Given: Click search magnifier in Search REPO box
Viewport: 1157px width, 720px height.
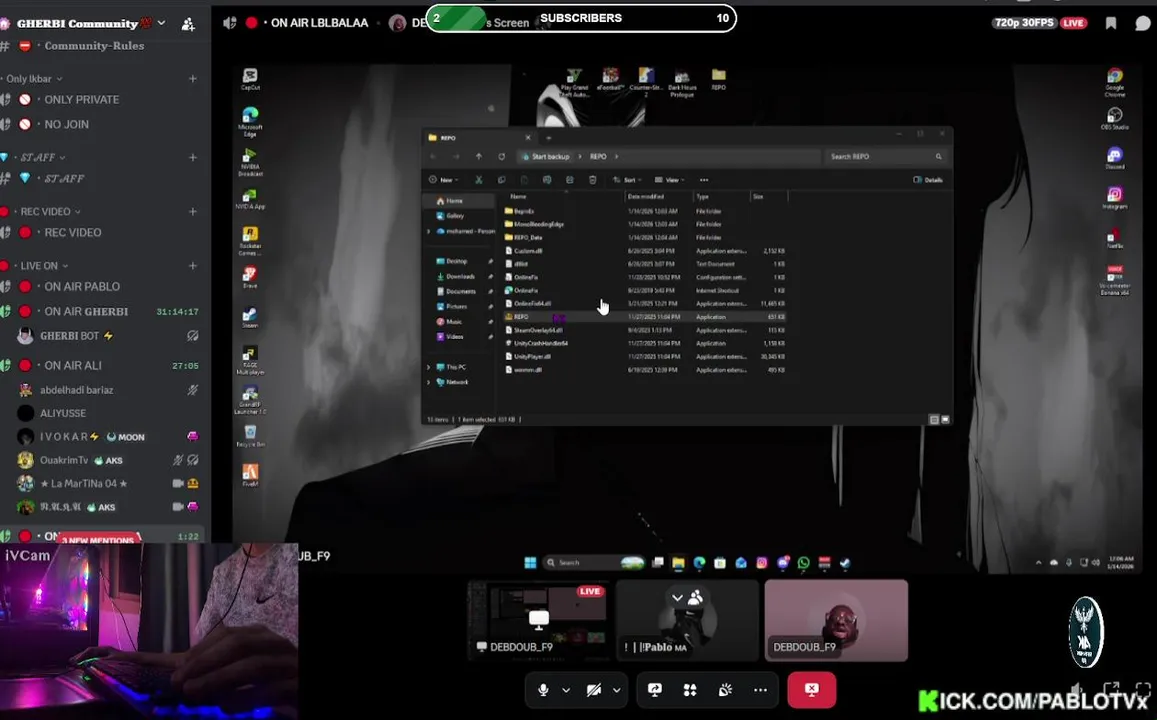Looking at the screenshot, I should [938, 156].
